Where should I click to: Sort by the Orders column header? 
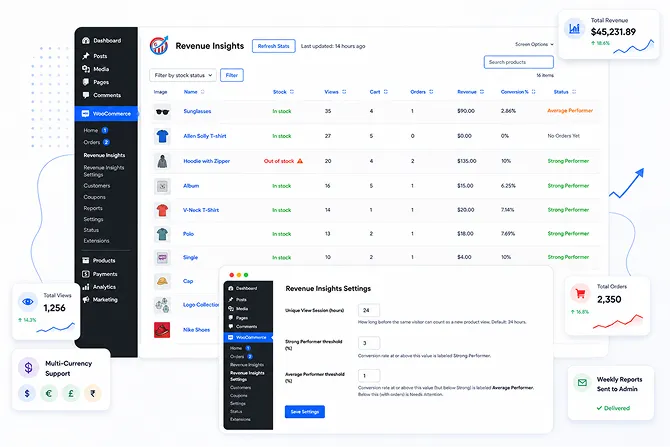(x=422, y=92)
